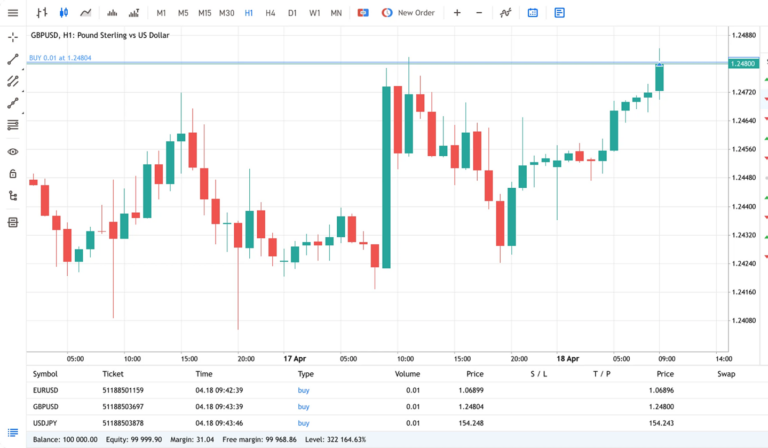This screenshot has width=768, height=448.
Task: Click the New Order button
Action: [x=409, y=13]
